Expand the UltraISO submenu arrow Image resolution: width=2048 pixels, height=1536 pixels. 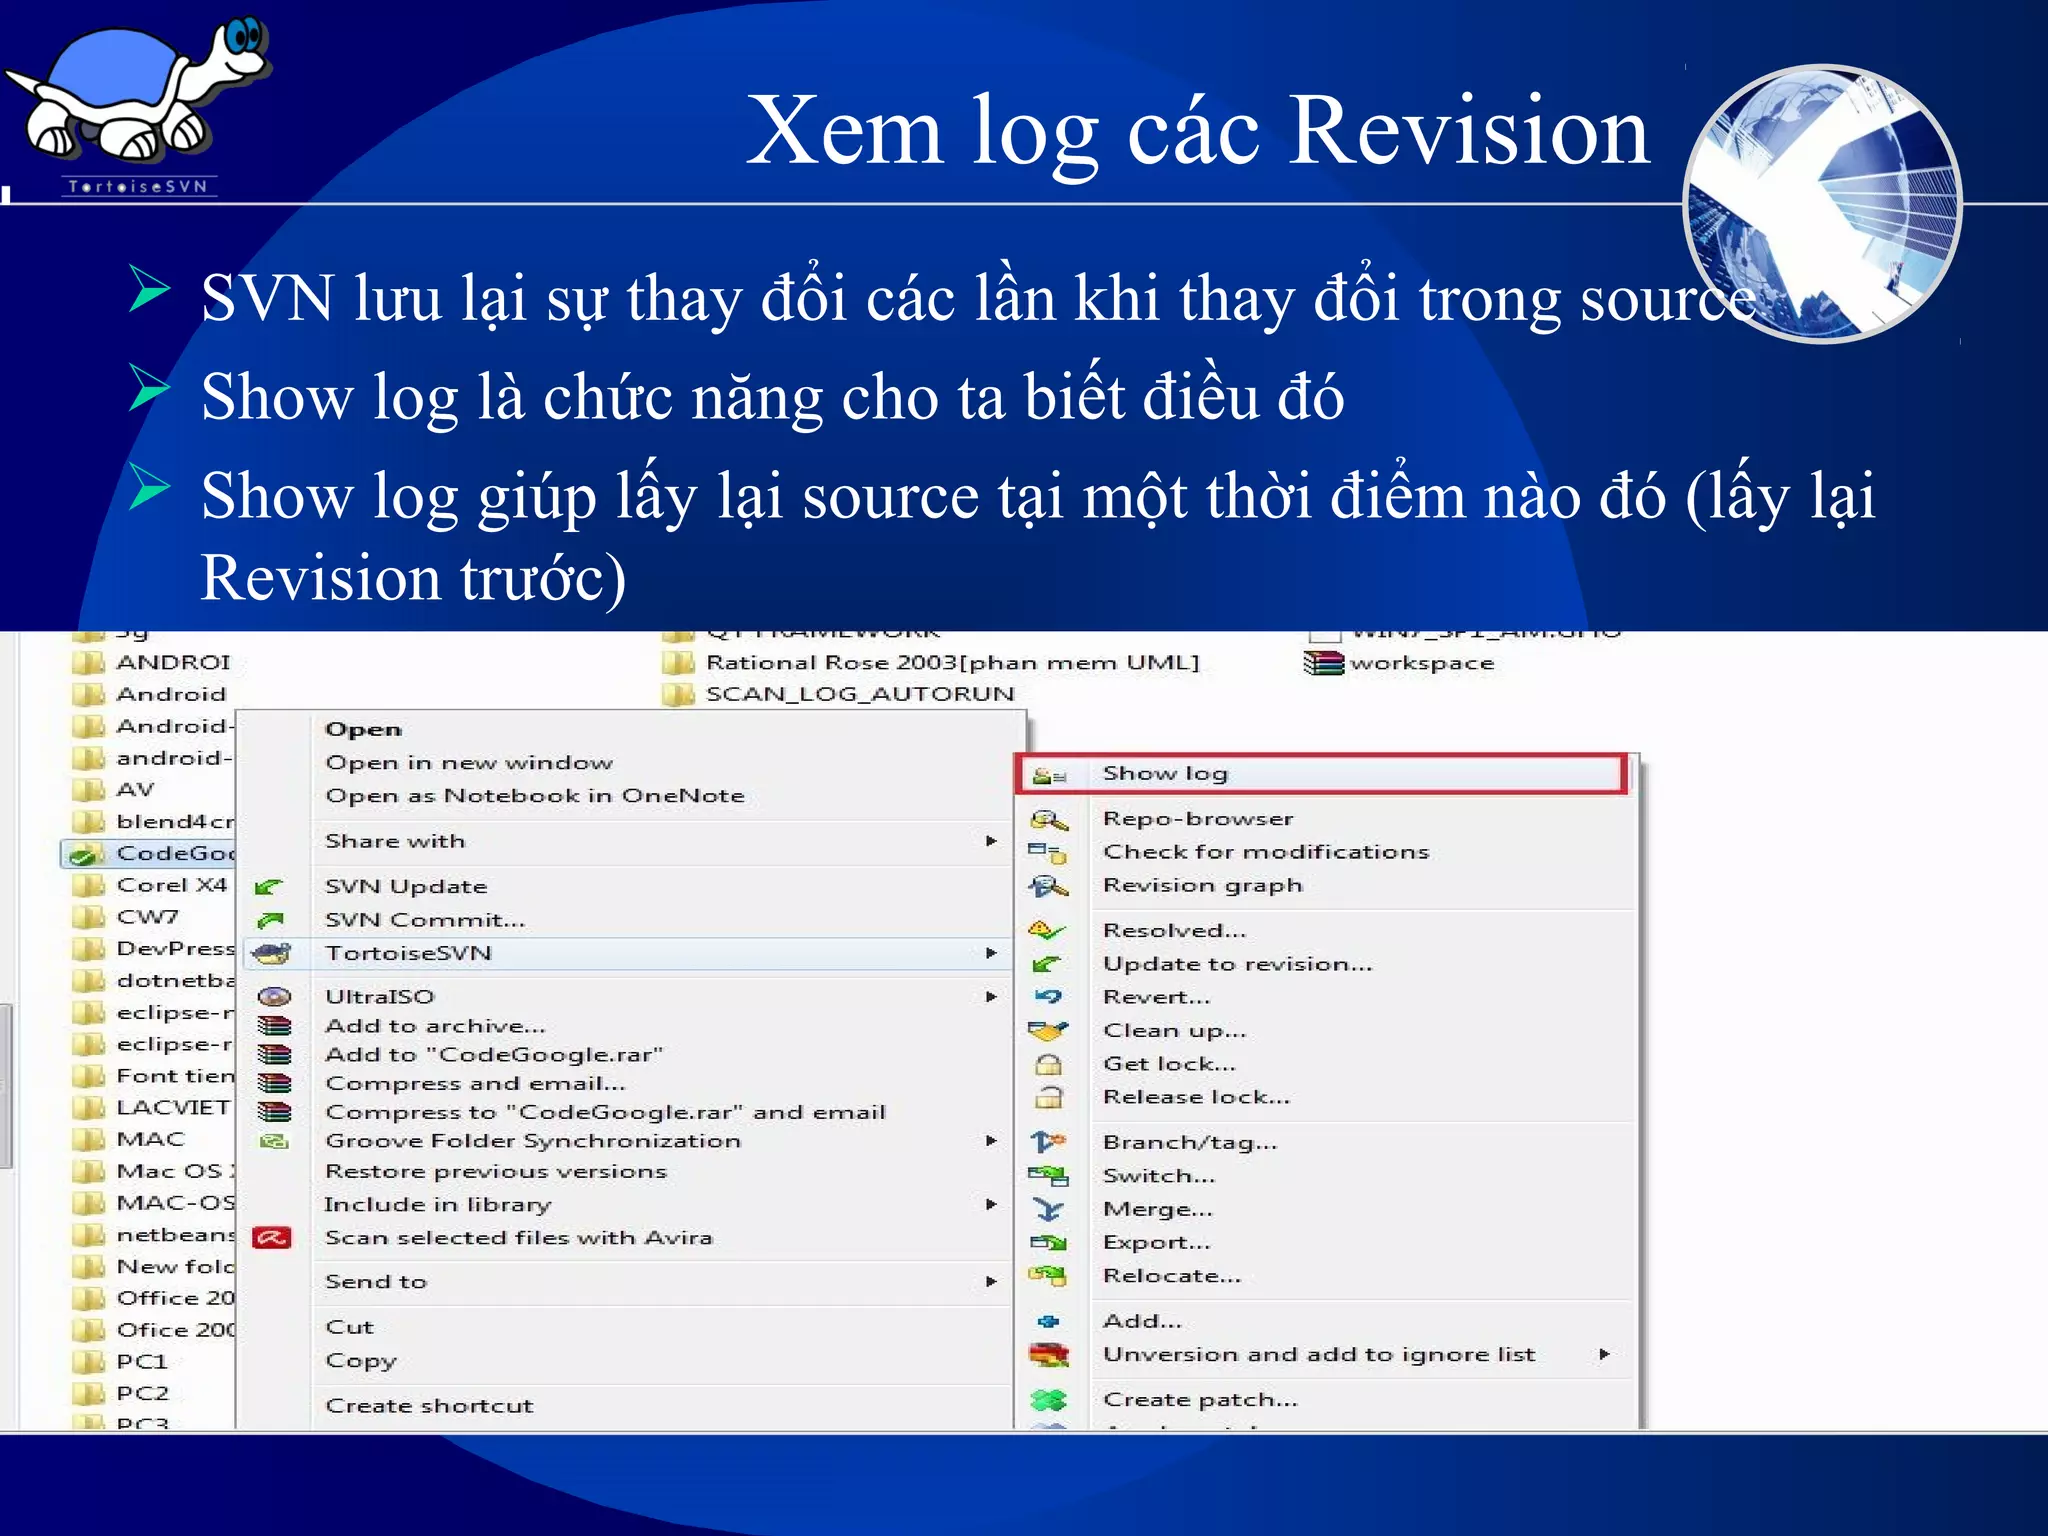coord(991,997)
